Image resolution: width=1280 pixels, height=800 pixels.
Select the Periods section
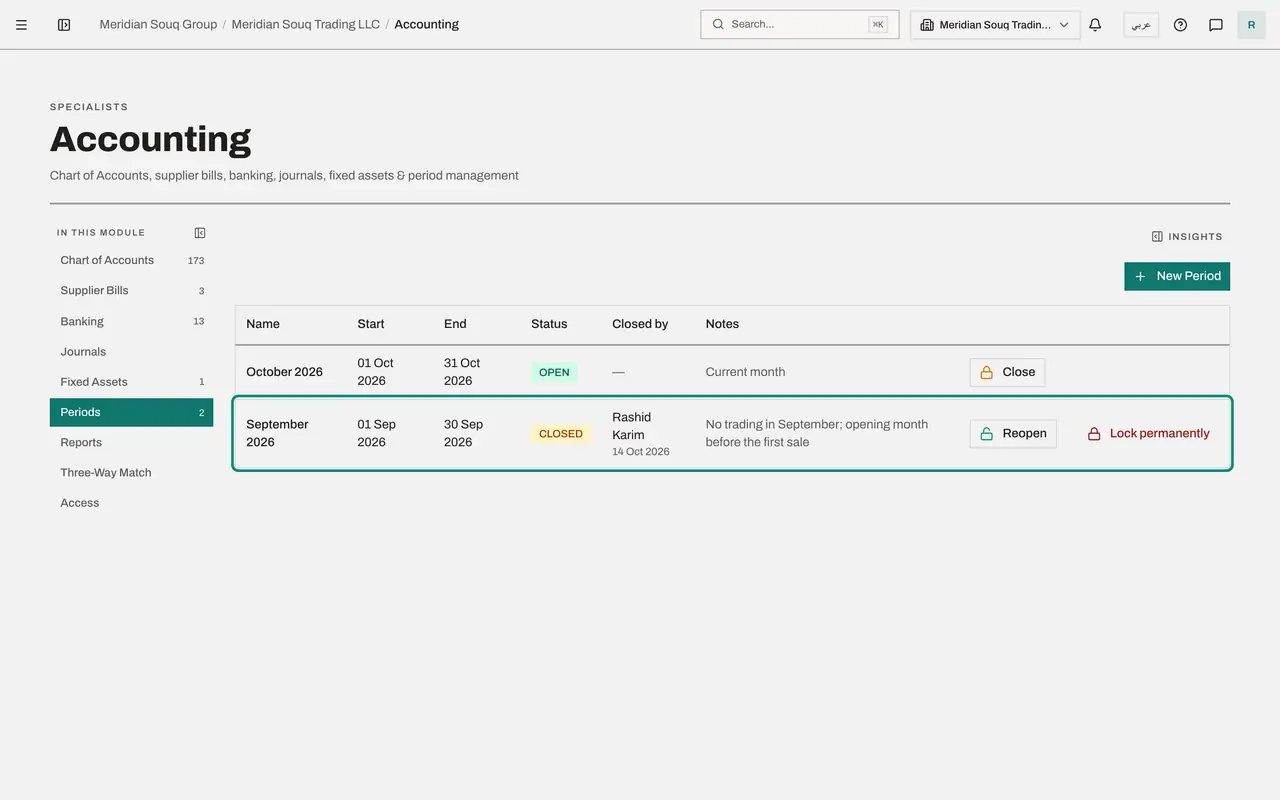(x=131, y=412)
